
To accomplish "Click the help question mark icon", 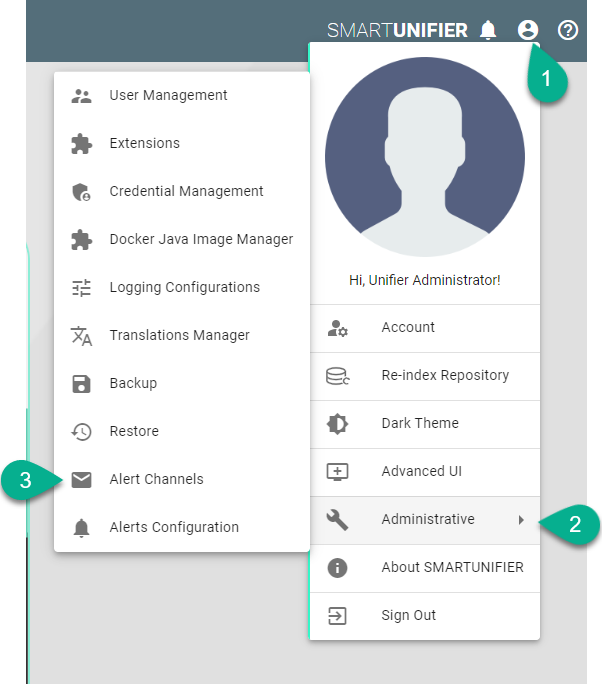I will pos(568,30).
